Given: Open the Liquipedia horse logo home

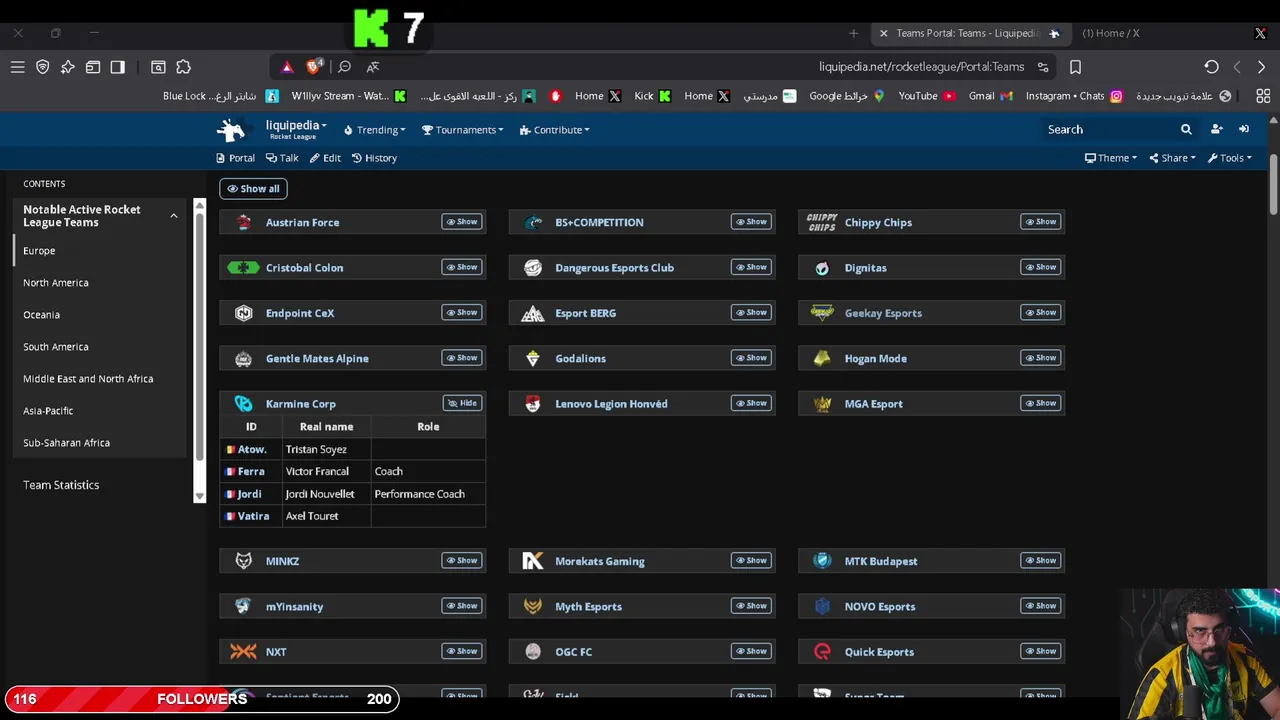Looking at the screenshot, I should point(231,129).
